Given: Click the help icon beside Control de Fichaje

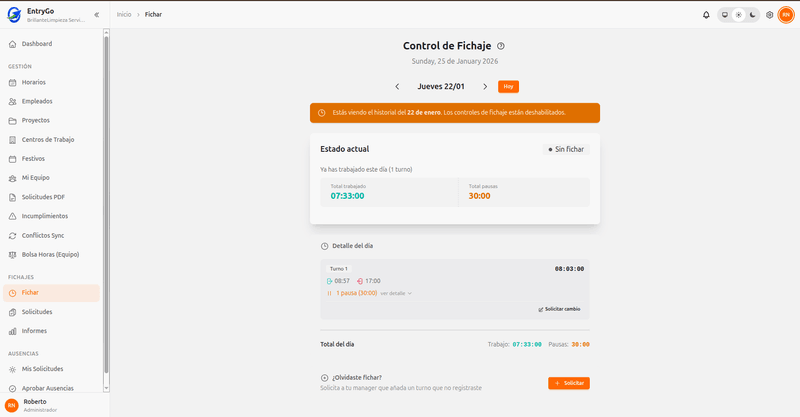Looking at the screenshot, I should [501, 46].
